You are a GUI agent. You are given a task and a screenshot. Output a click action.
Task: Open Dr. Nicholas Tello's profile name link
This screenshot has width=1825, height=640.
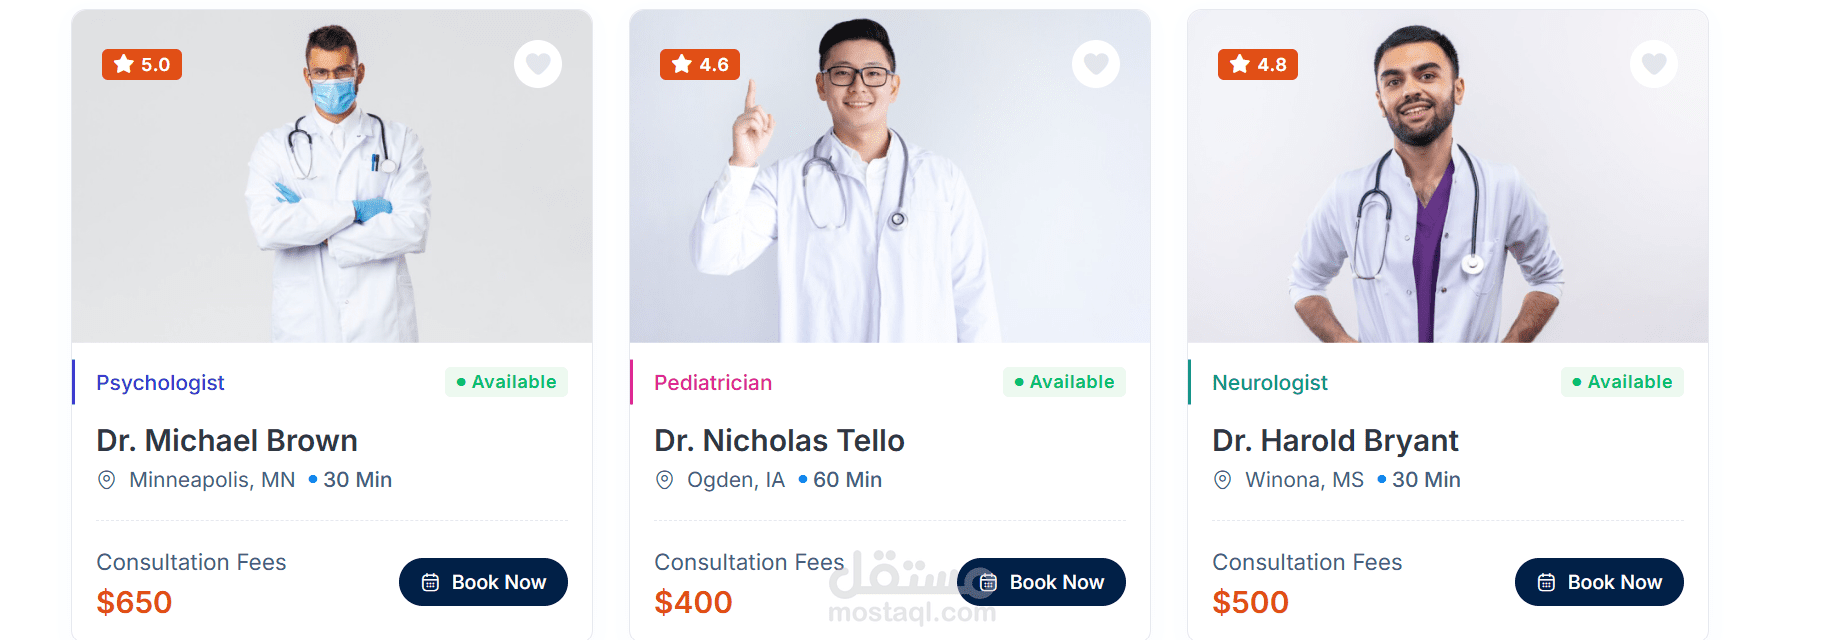point(779,440)
